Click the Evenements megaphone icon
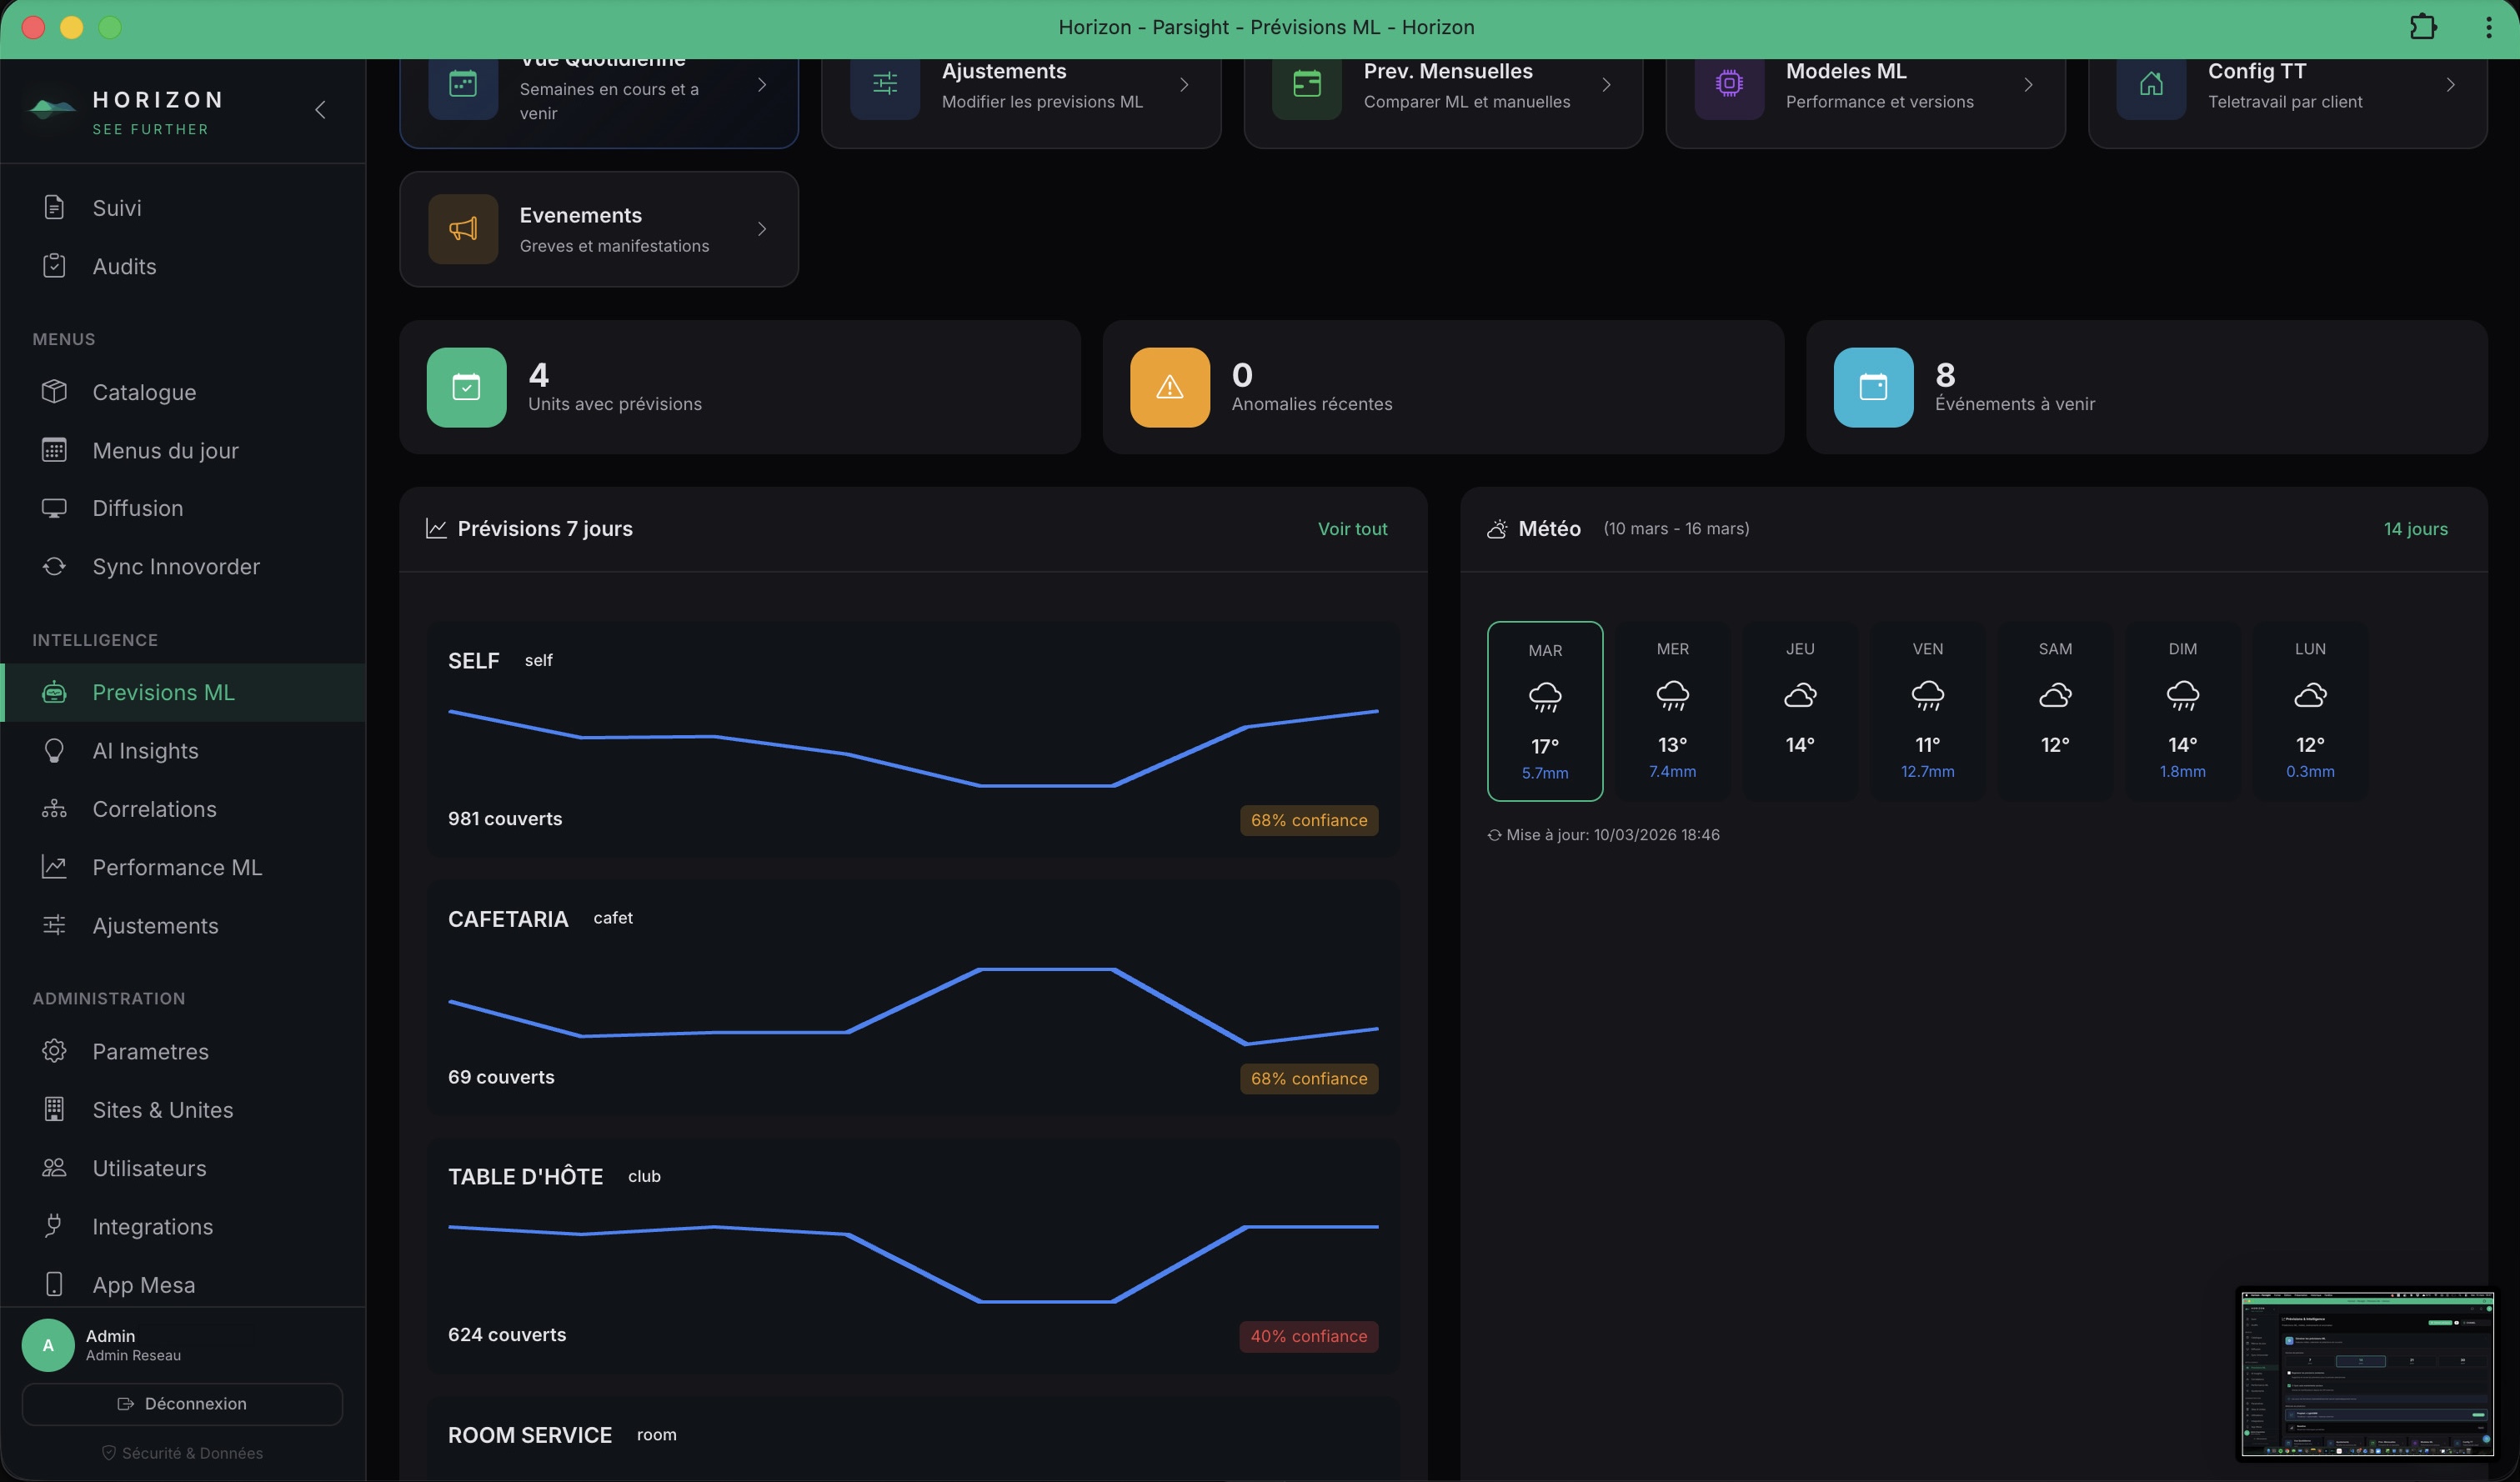 pyautogui.click(x=463, y=229)
